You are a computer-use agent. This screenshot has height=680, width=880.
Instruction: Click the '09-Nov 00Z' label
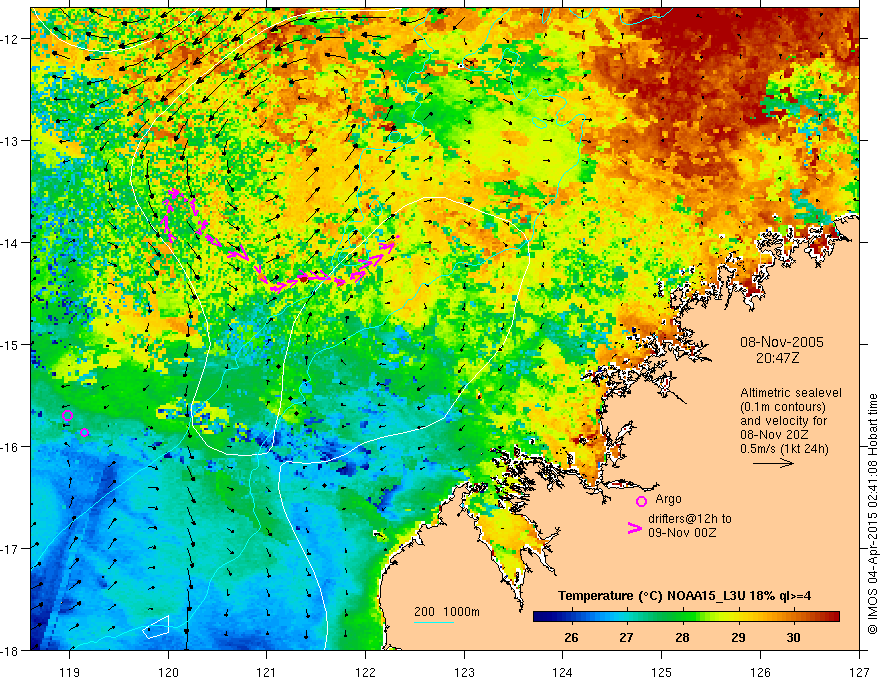[682, 532]
